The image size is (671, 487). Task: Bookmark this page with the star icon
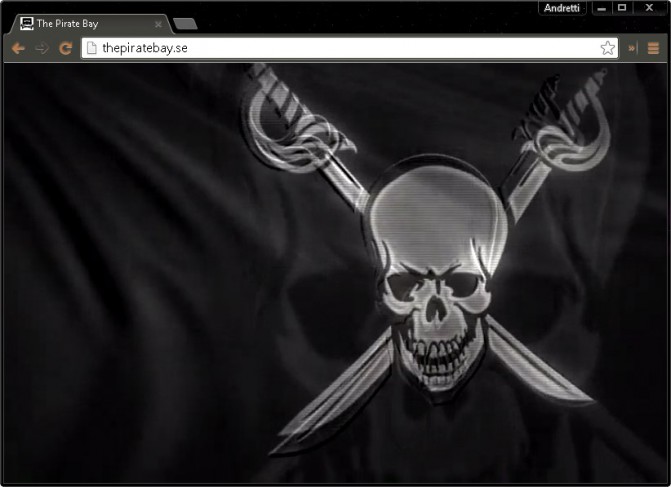click(607, 48)
